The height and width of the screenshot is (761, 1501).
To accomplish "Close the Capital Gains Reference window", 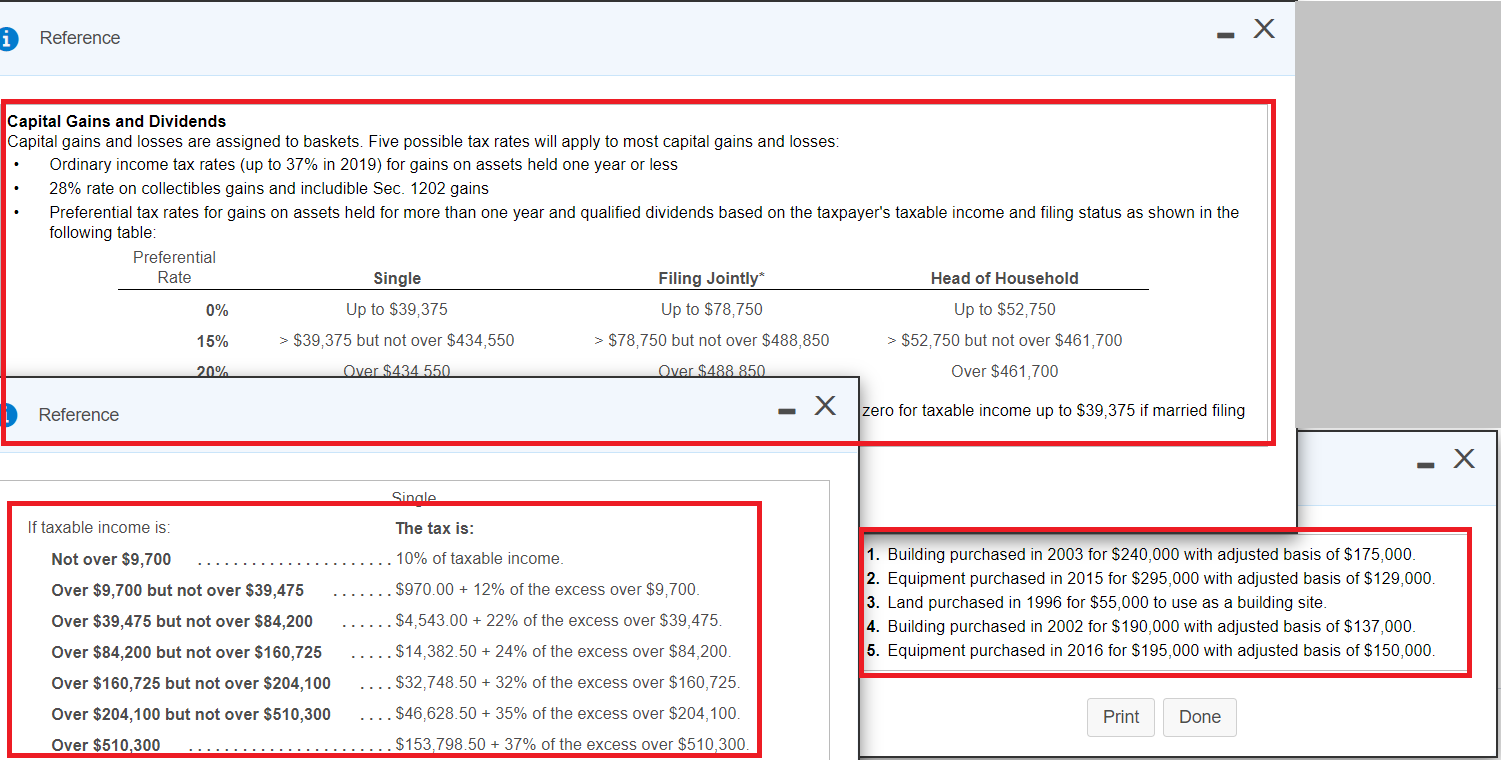I will click(x=1264, y=29).
